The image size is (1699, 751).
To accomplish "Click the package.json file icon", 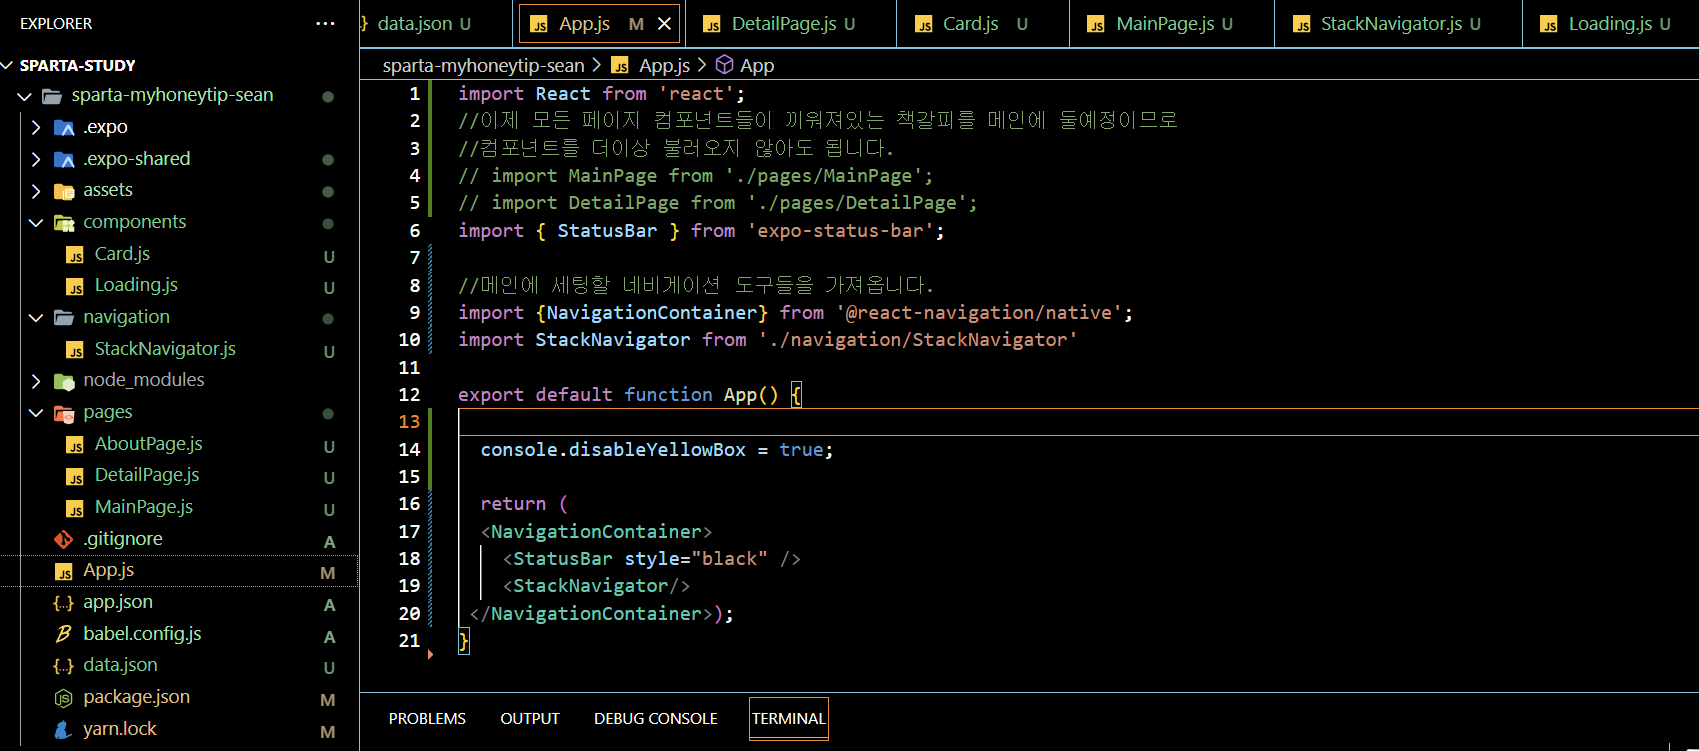I will click(x=63, y=698).
